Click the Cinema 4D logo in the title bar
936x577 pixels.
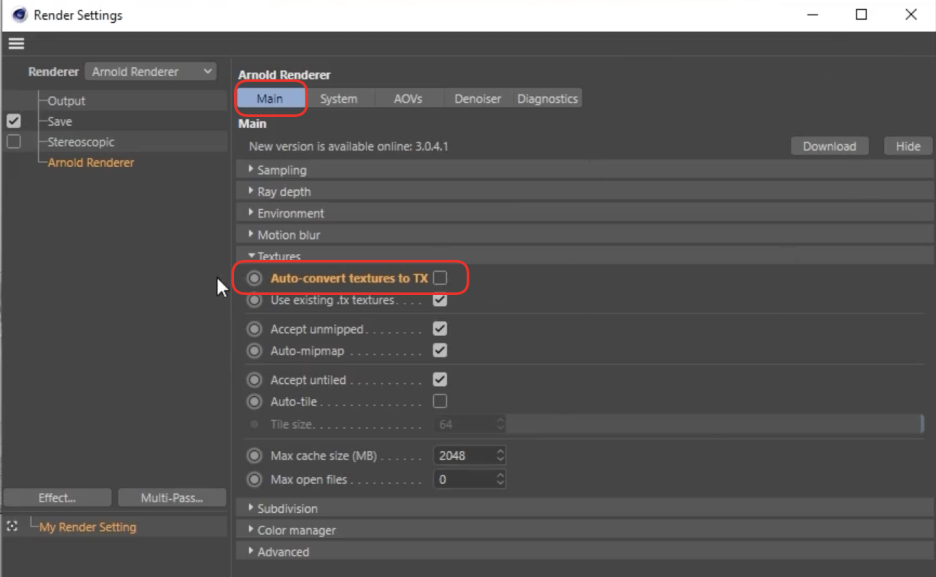pos(20,15)
